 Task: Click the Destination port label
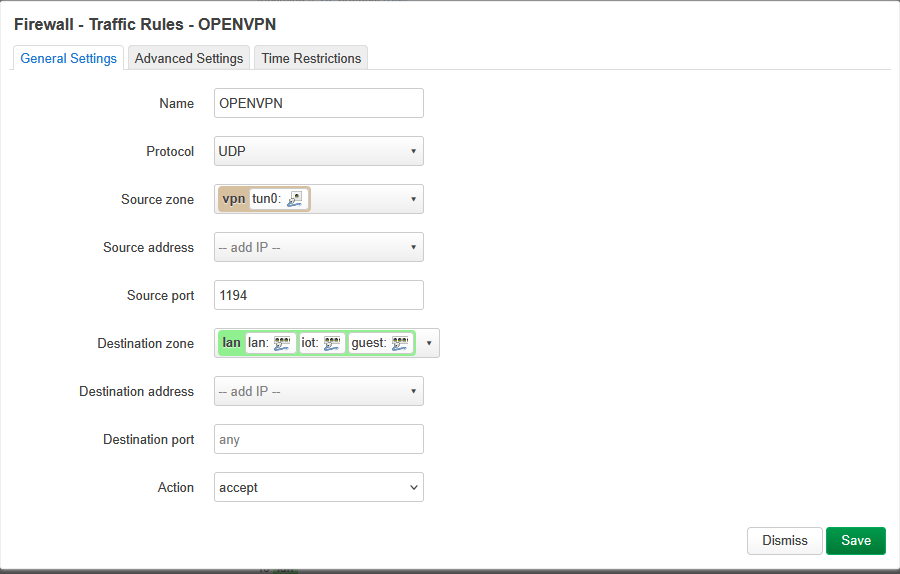tap(149, 440)
